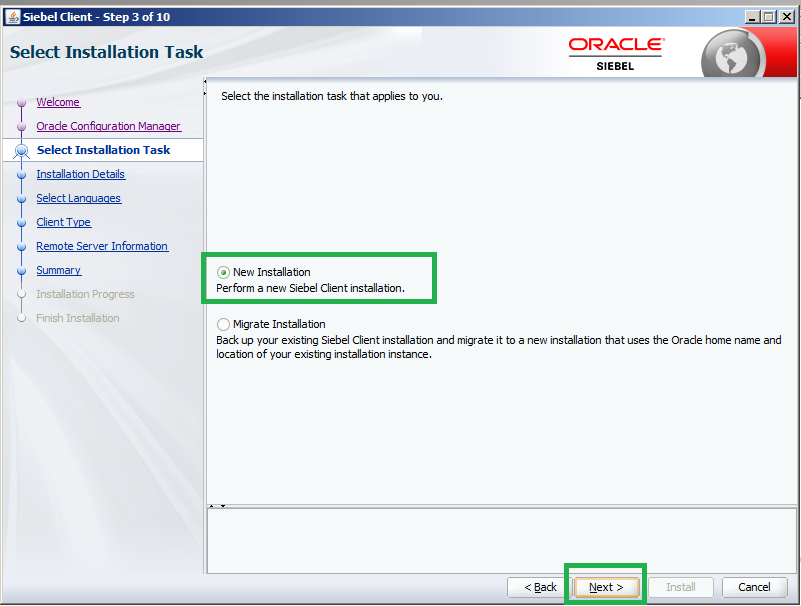Open the Oracle Configuration Manager step
801x606 pixels.
point(109,126)
